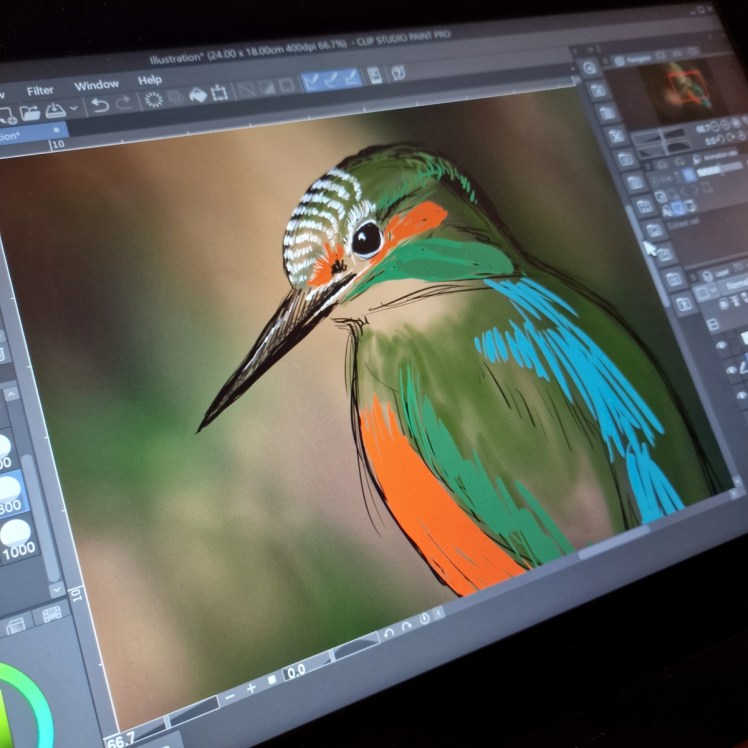Open the Help menu
The image size is (748, 748).
click(x=149, y=80)
